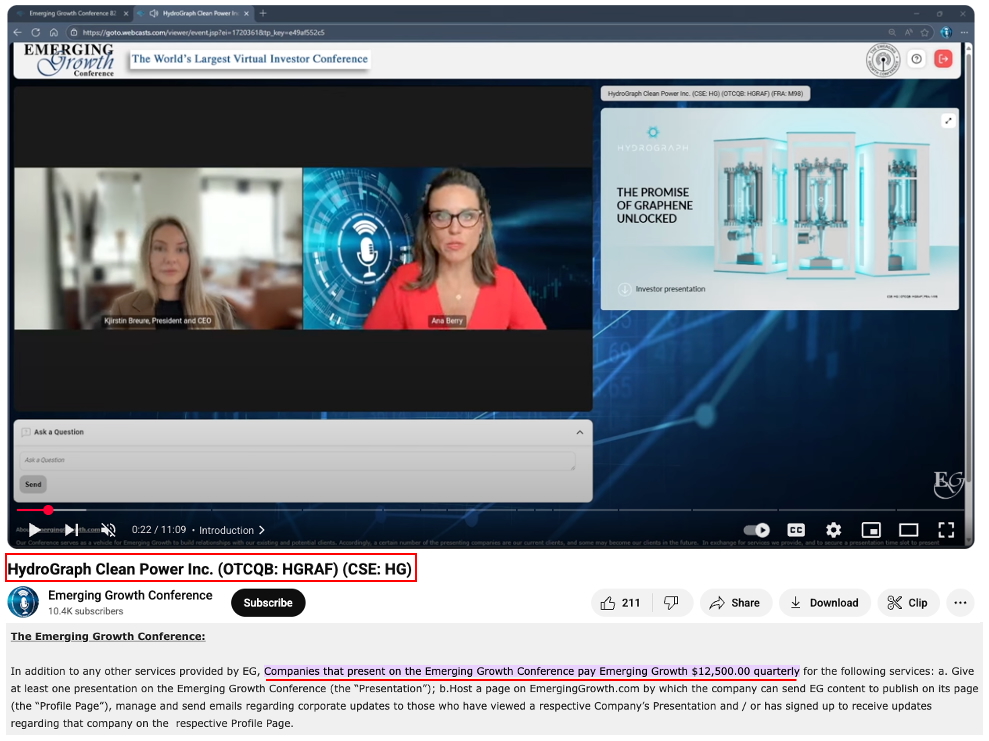989x741 pixels.
Task: Open more actions three-dot menu
Action: point(960,603)
